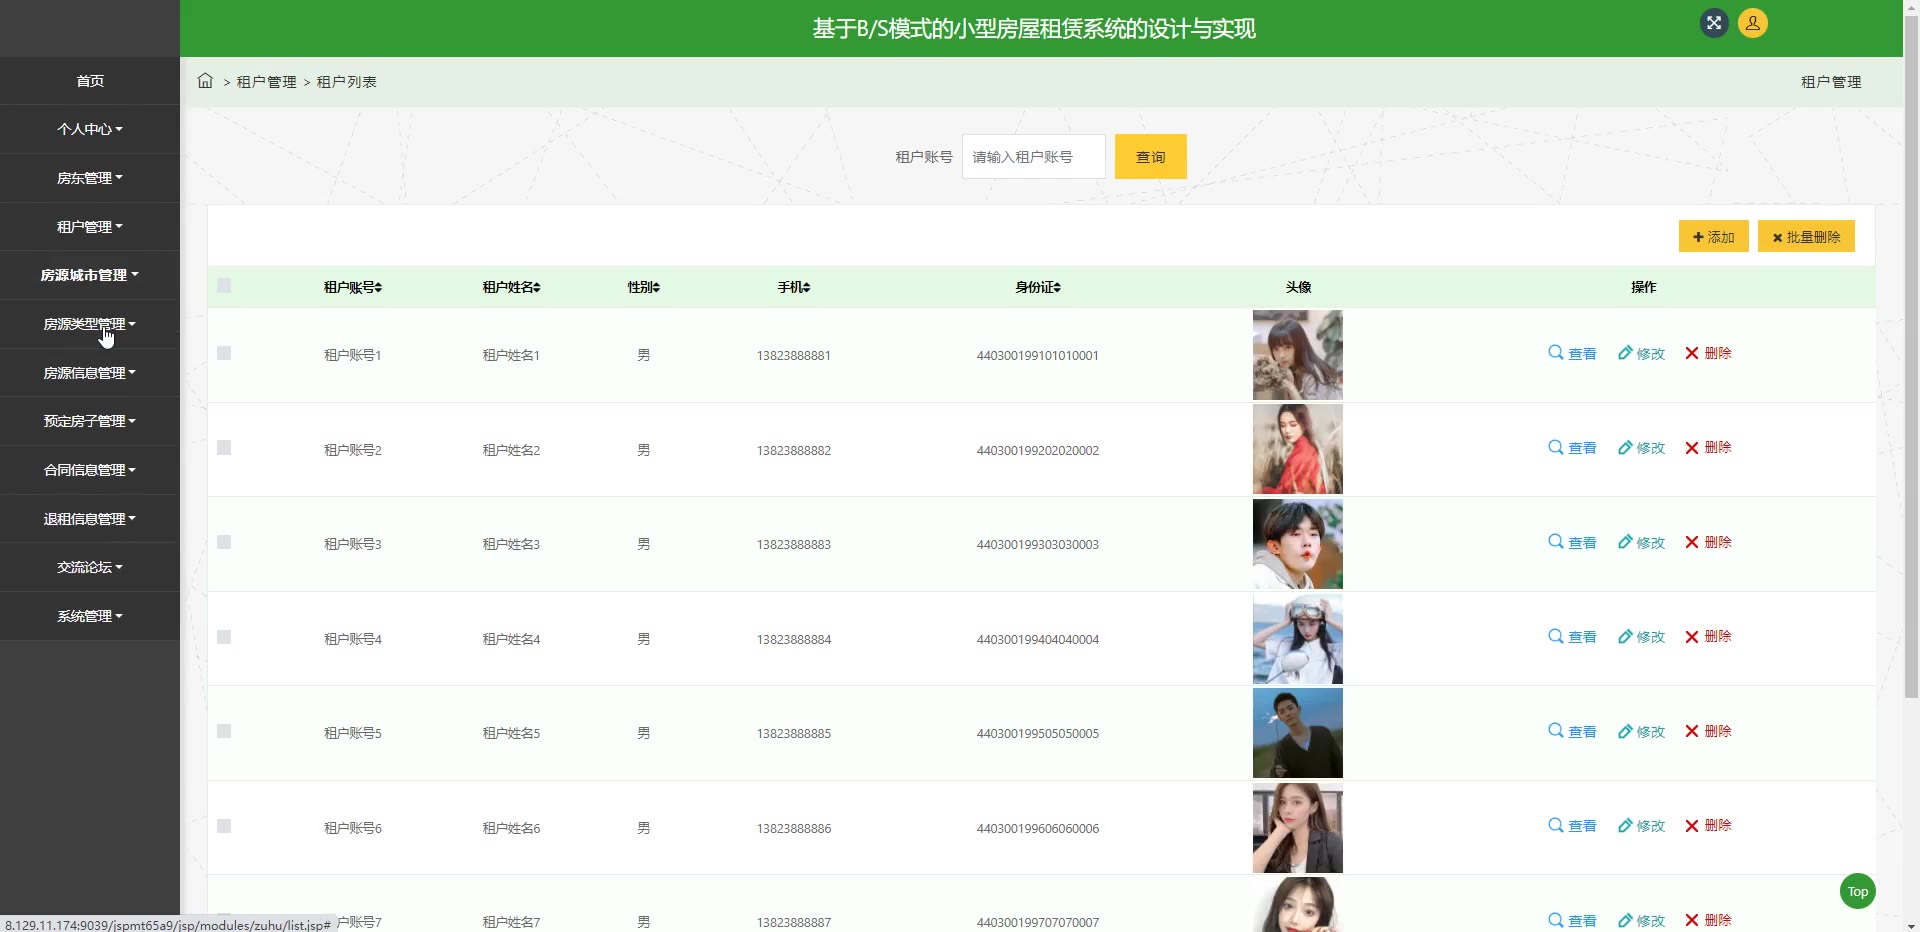1920x932 pixels.
Task: Click the fullscreen toggle icon in header
Action: 1714,23
